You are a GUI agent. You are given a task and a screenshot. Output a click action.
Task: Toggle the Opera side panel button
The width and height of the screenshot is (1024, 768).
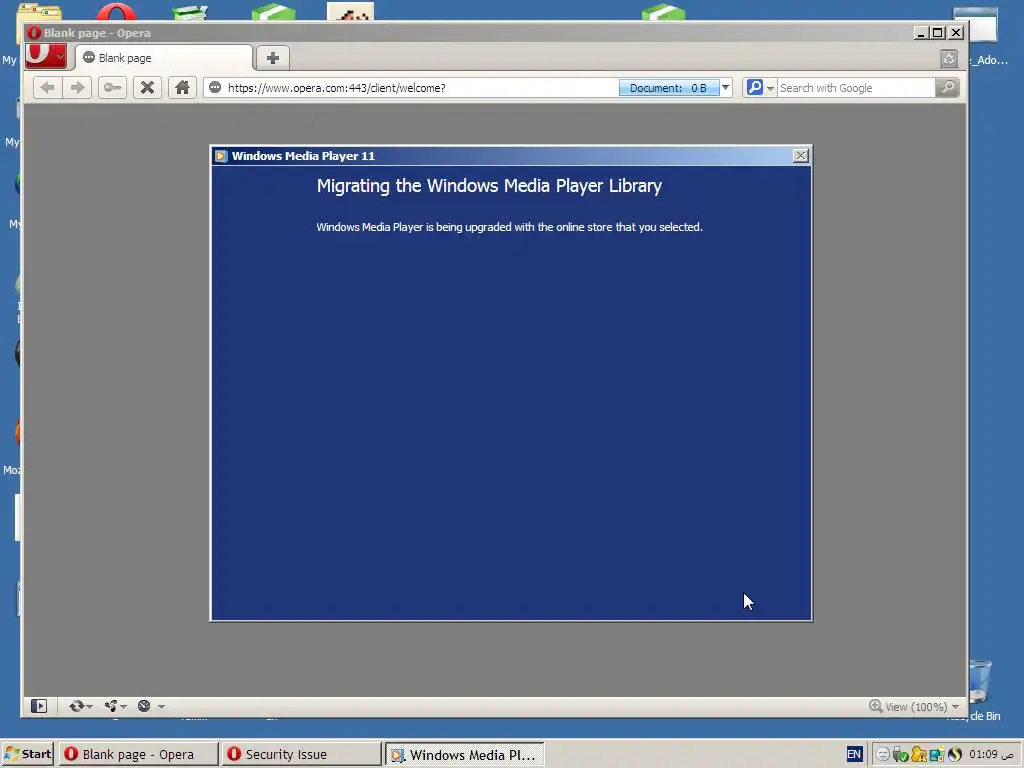pos(39,706)
